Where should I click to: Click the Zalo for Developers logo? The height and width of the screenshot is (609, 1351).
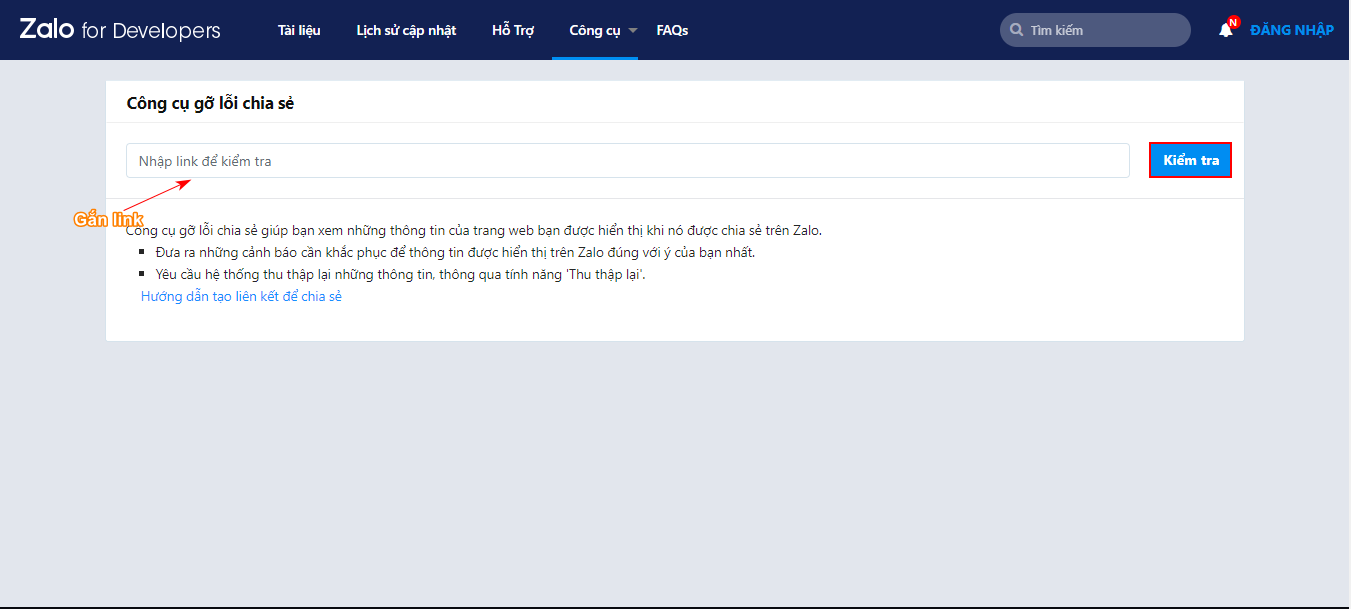click(x=120, y=30)
